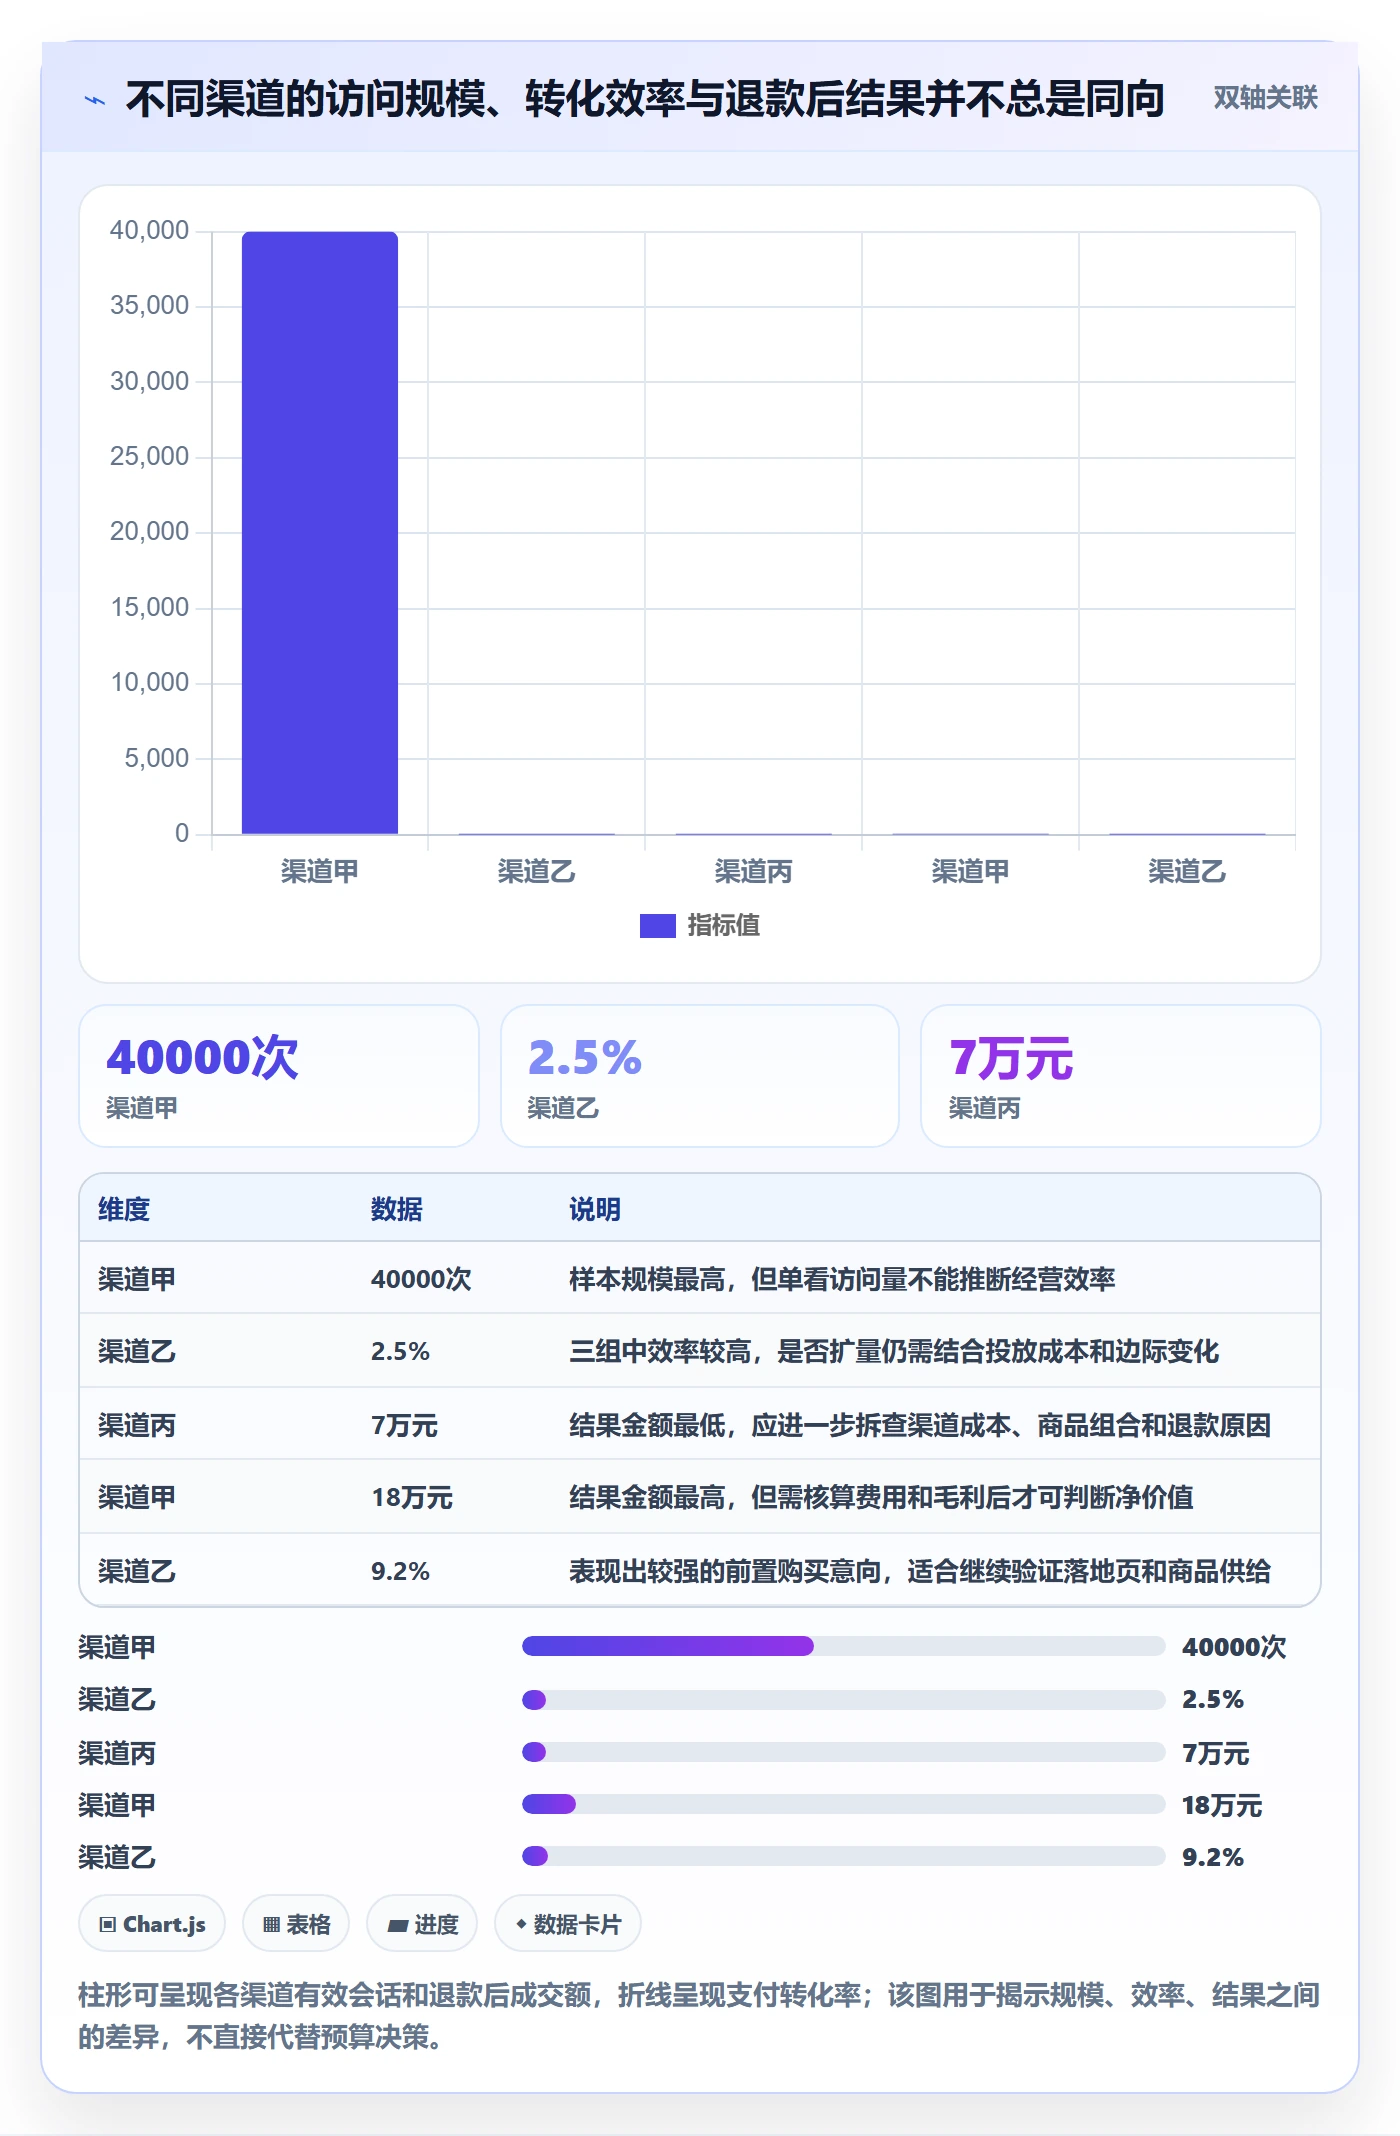This screenshot has height=2136, width=1400.
Task: Click the description starting 样本规模最高
Action: (x=842, y=1279)
